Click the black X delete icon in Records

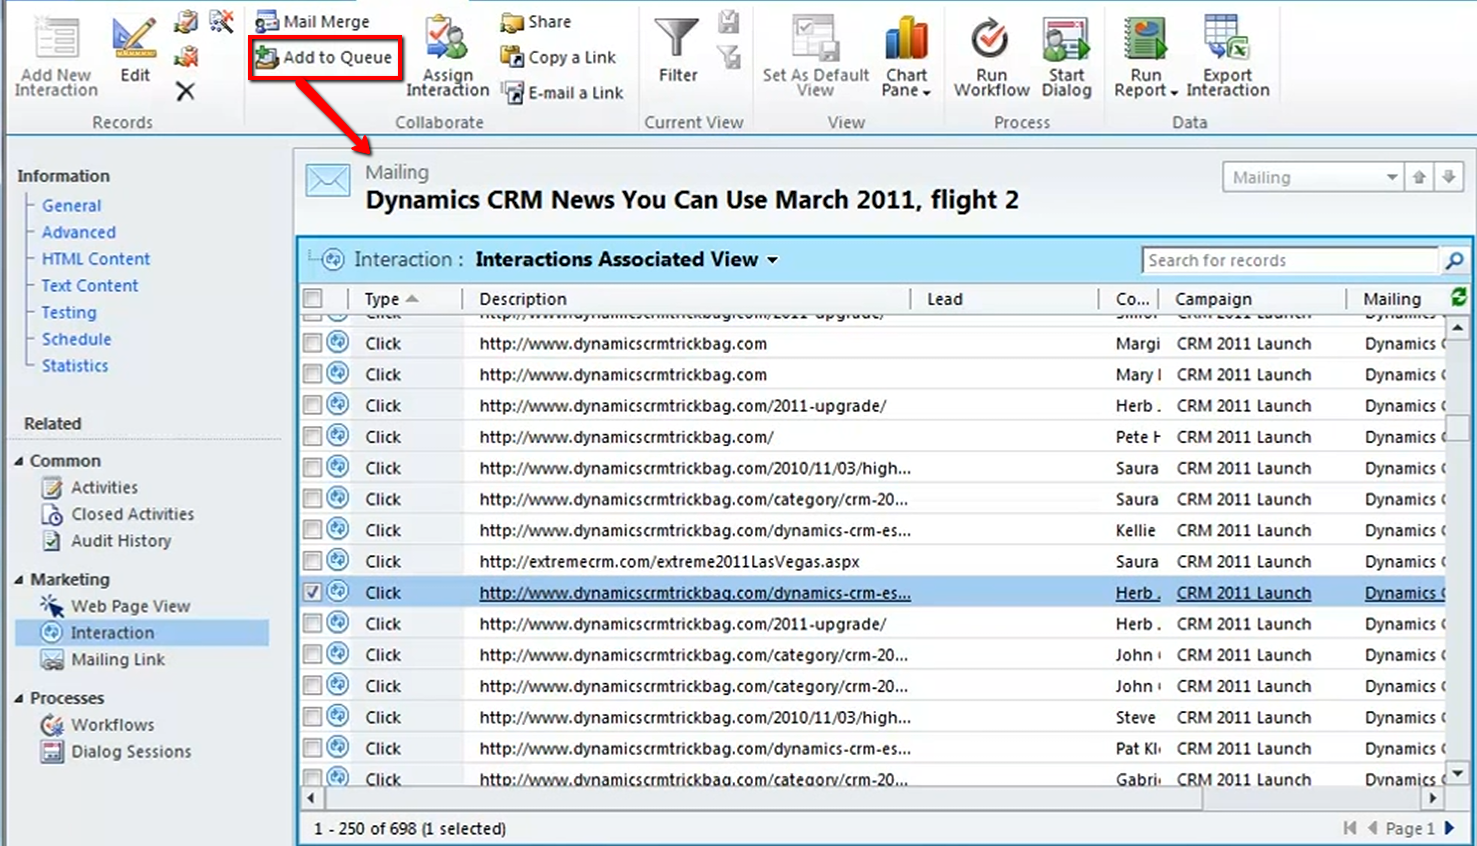click(185, 92)
